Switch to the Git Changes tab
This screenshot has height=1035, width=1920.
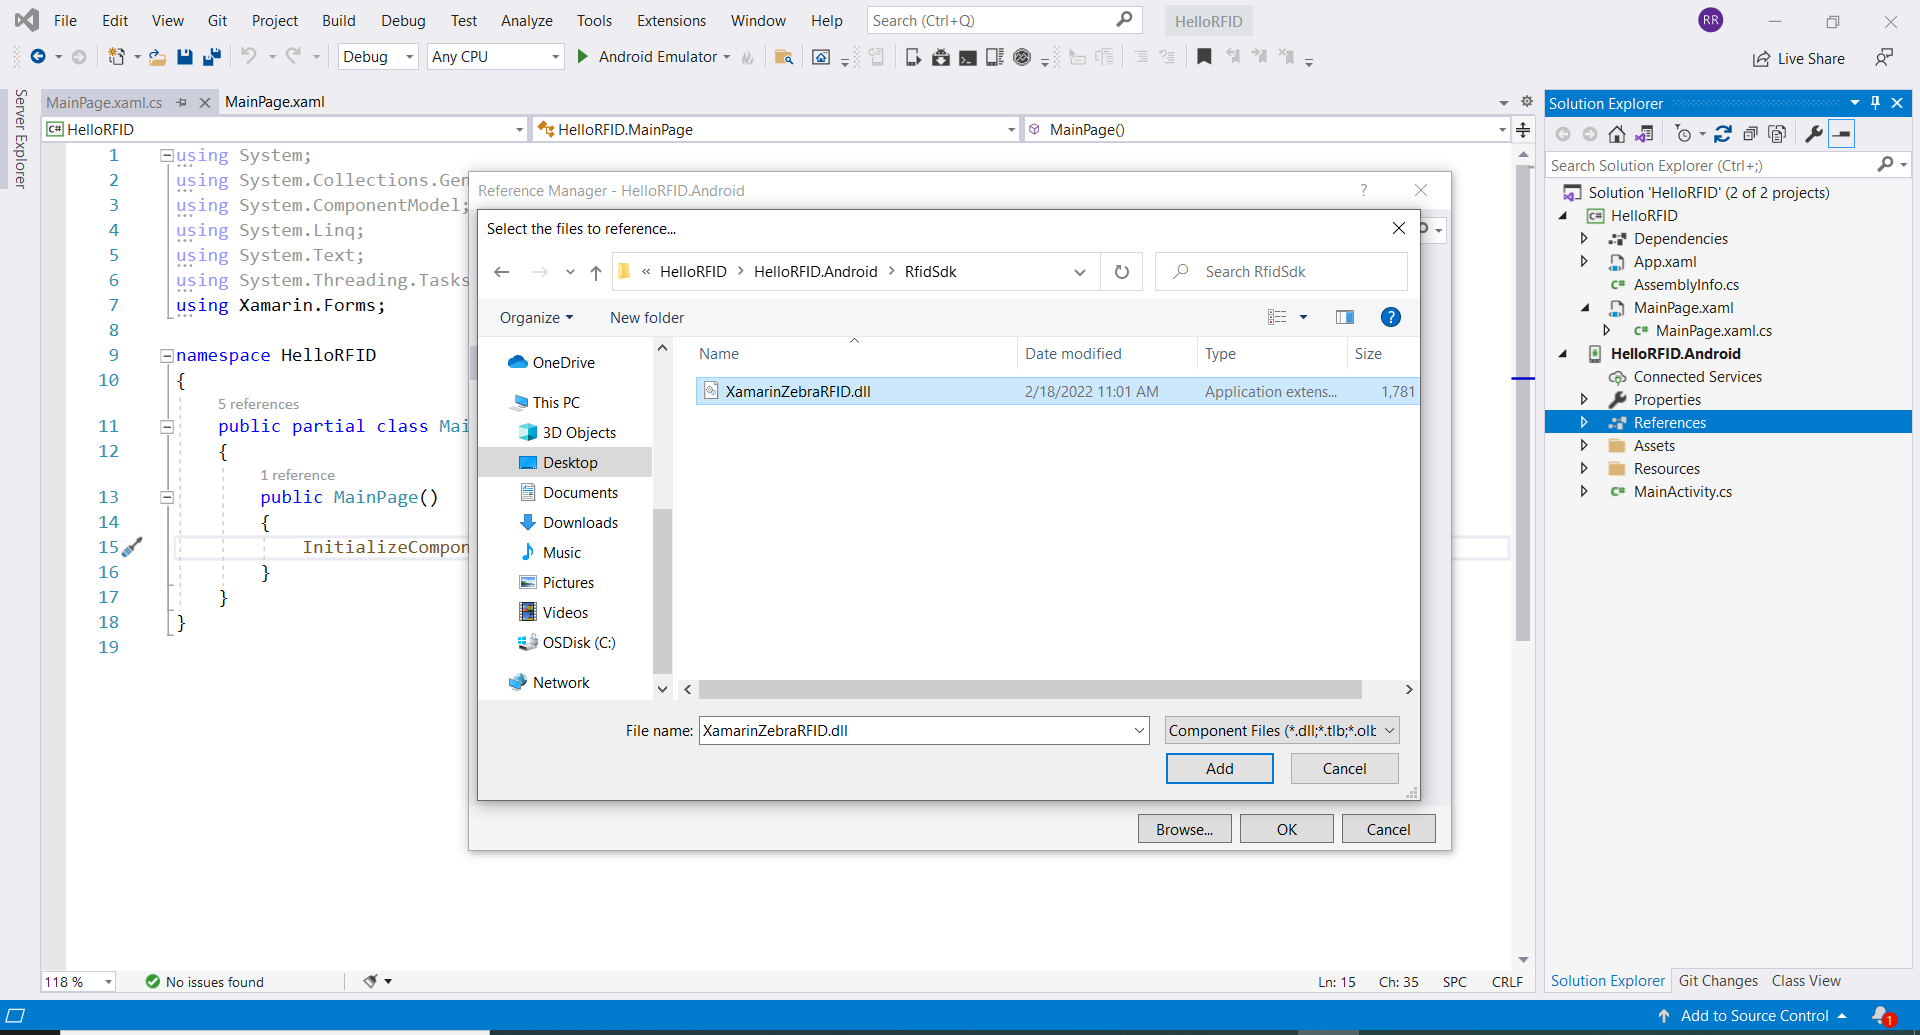point(1718,981)
